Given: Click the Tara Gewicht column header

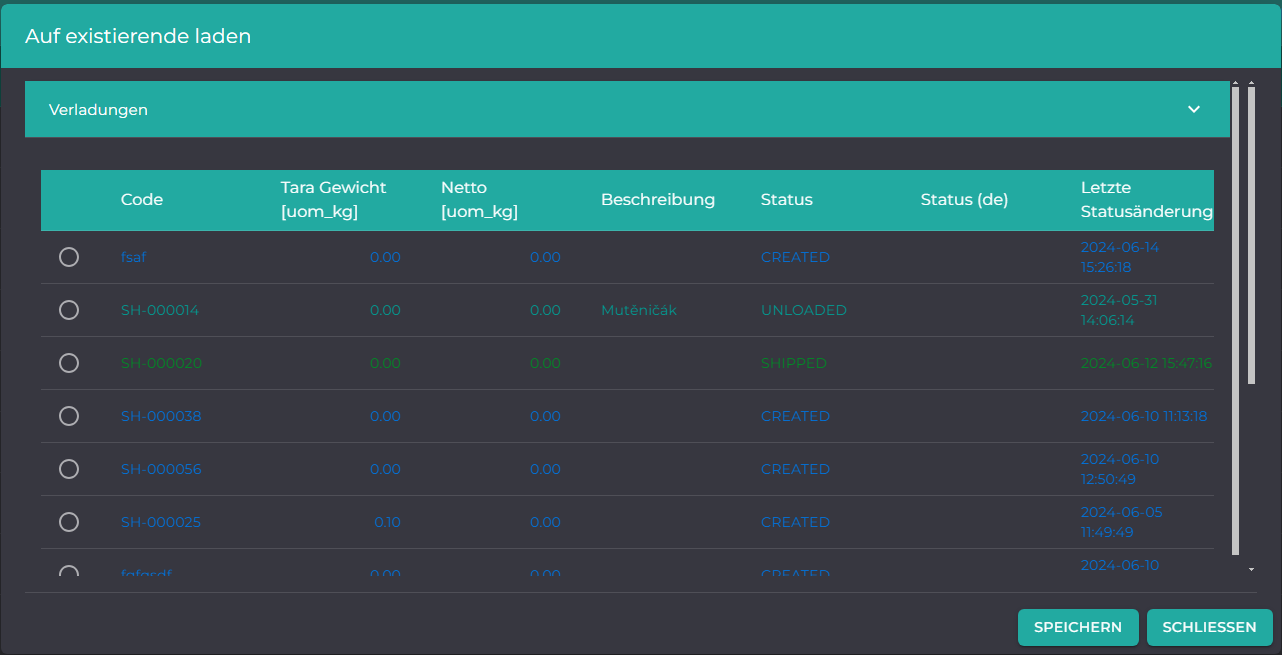Looking at the screenshot, I should 334,200.
